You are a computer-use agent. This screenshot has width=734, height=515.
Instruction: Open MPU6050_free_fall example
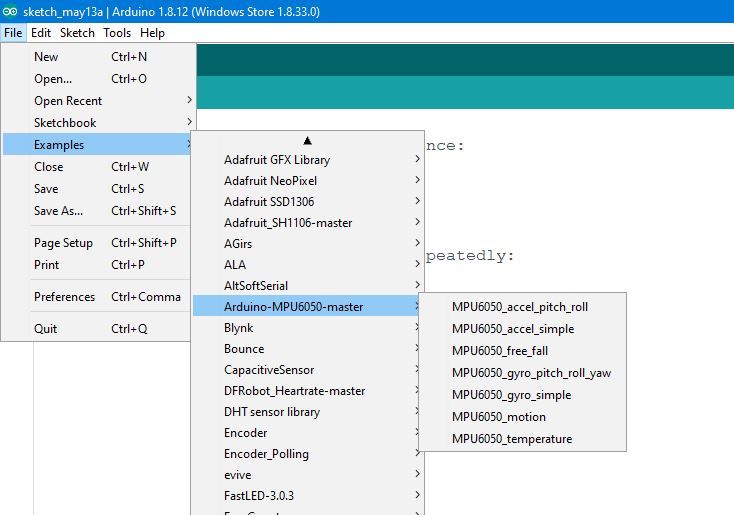click(x=522, y=351)
